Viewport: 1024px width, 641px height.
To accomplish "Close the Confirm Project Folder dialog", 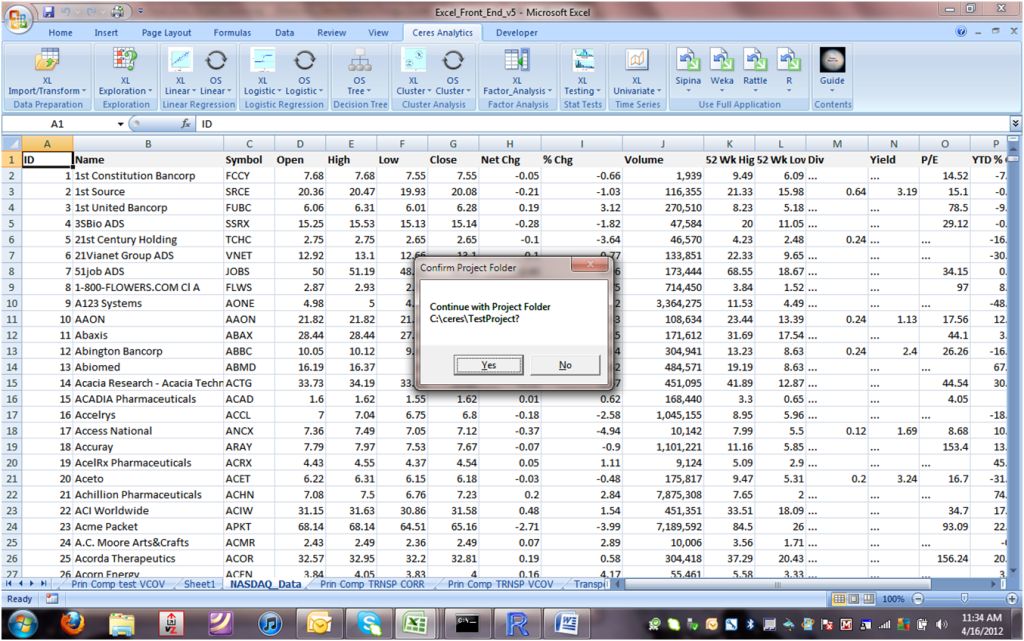I will click(x=589, y=264).
